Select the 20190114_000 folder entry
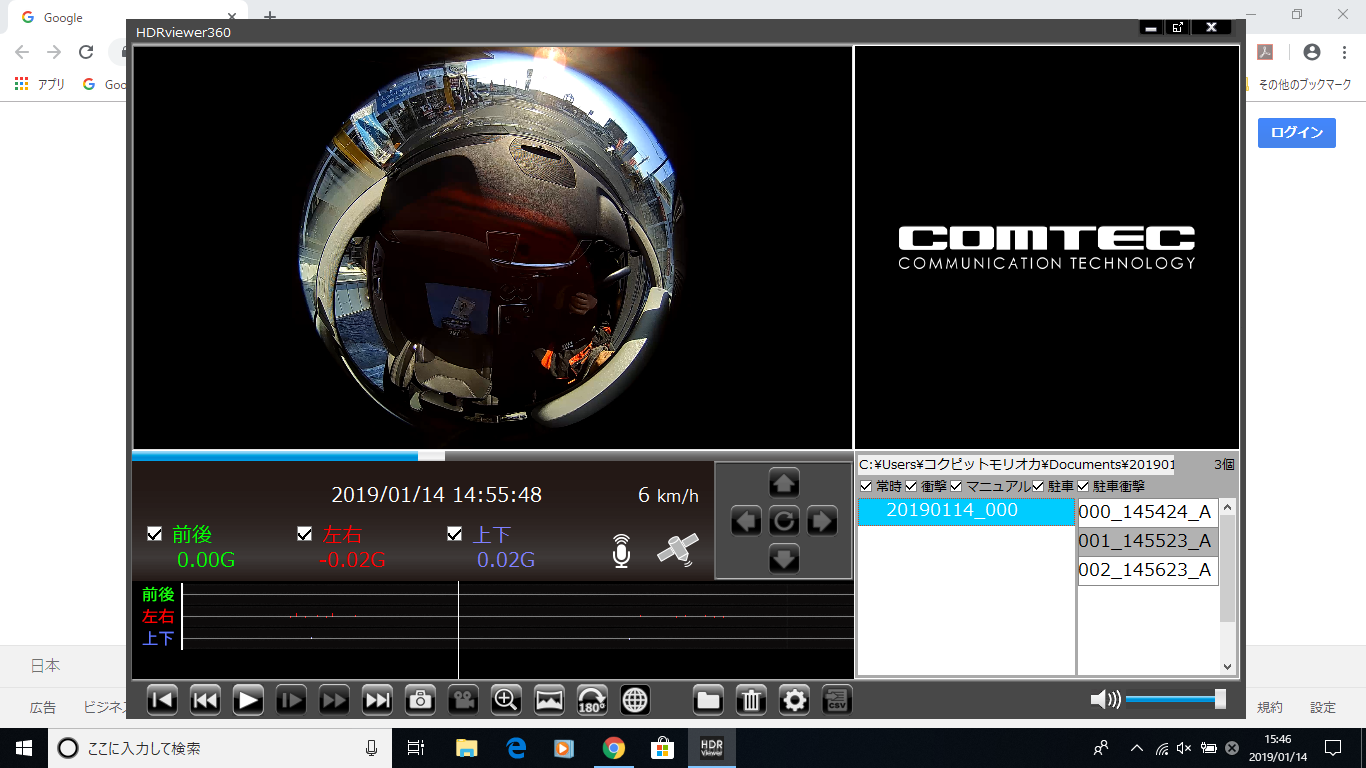This screenshot has width=1366, height=768. tap(952, 511)
